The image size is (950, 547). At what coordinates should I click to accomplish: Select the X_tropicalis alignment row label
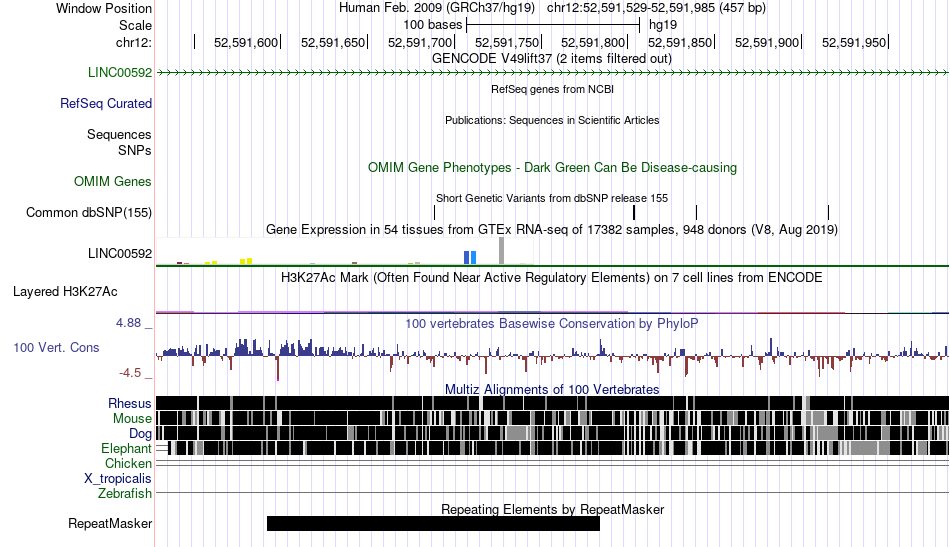pos(118,479)
